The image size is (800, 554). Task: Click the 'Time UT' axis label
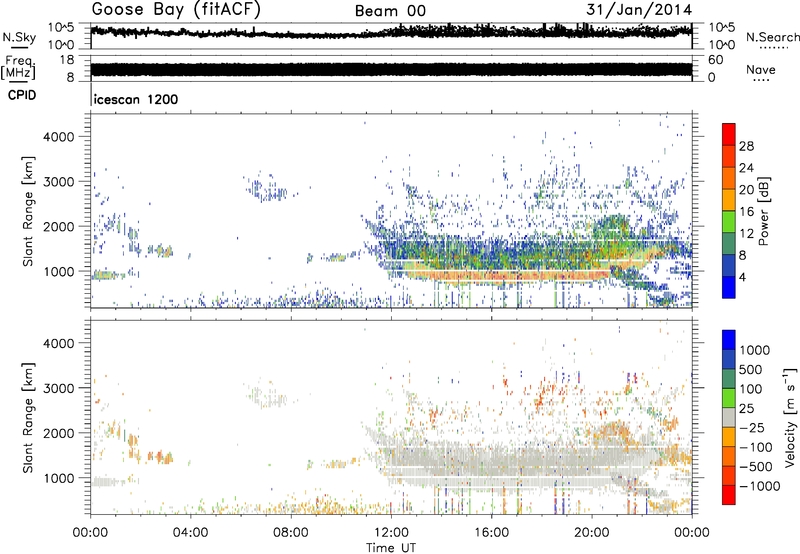click(391, 548)
